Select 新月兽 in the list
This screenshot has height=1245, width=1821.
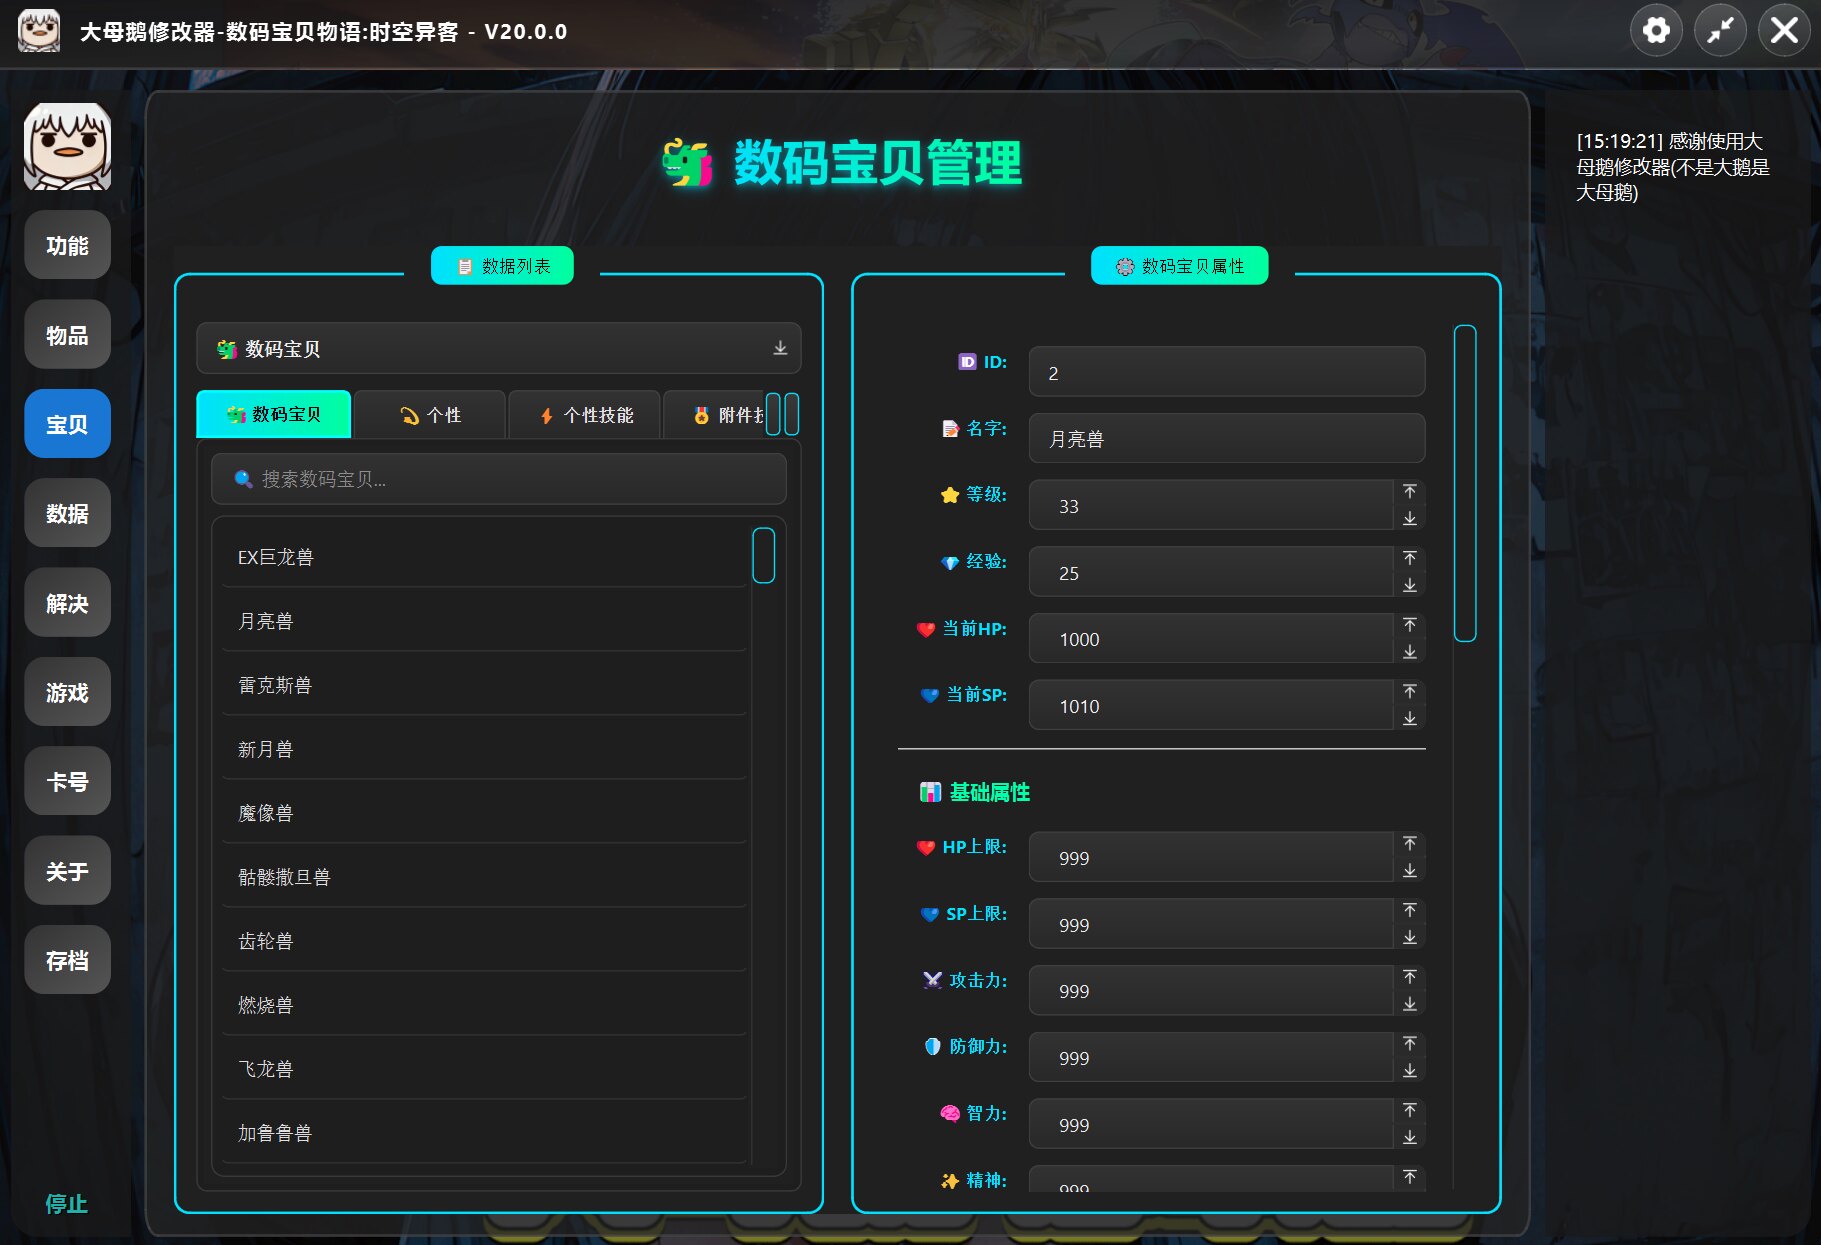coord(484,749)
